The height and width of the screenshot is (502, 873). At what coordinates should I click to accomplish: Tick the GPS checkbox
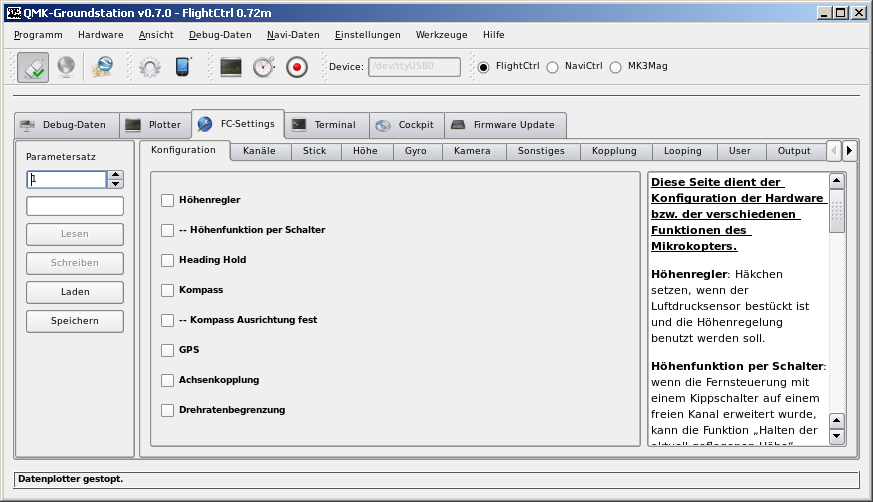(x=167, y=350)
